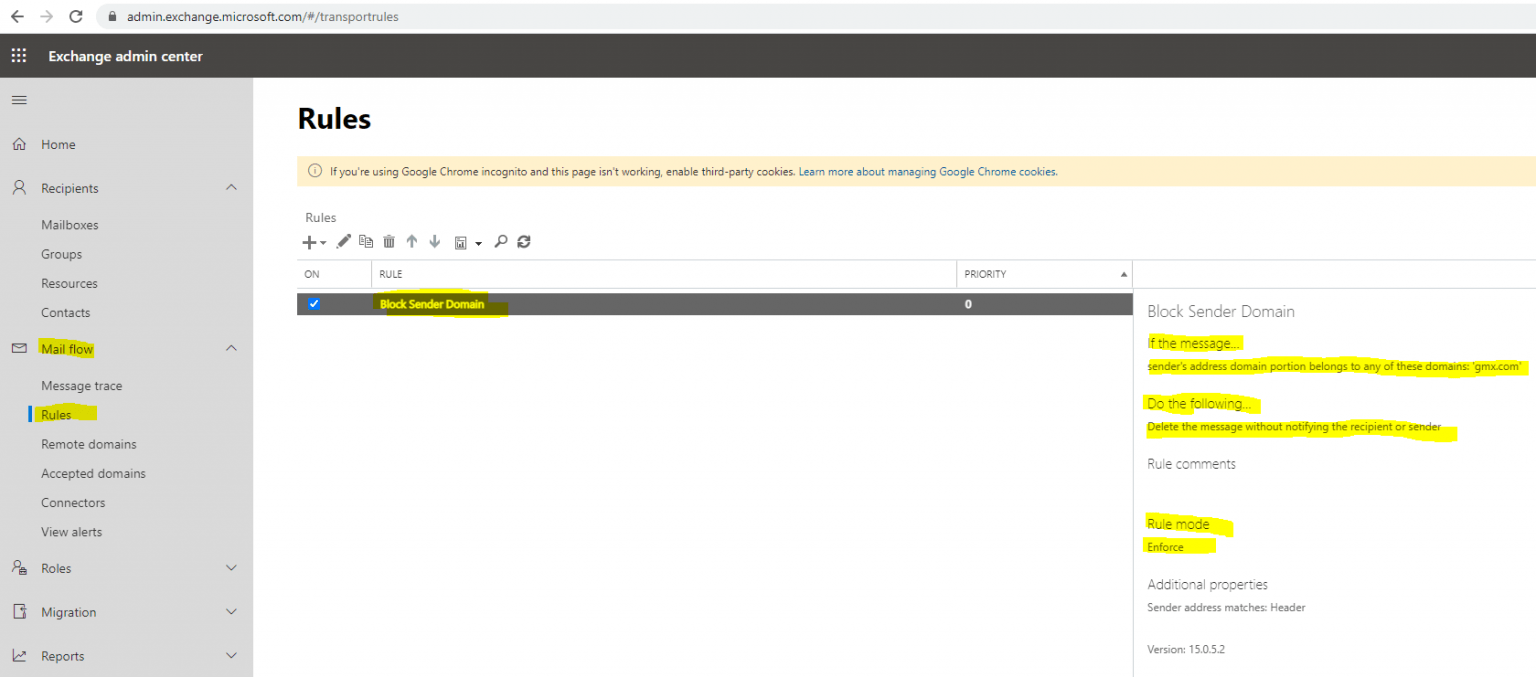The height and width of the screenshot is (677, 1536).
Task: Open the app launcher waffle icon
Action: [18, 55]
